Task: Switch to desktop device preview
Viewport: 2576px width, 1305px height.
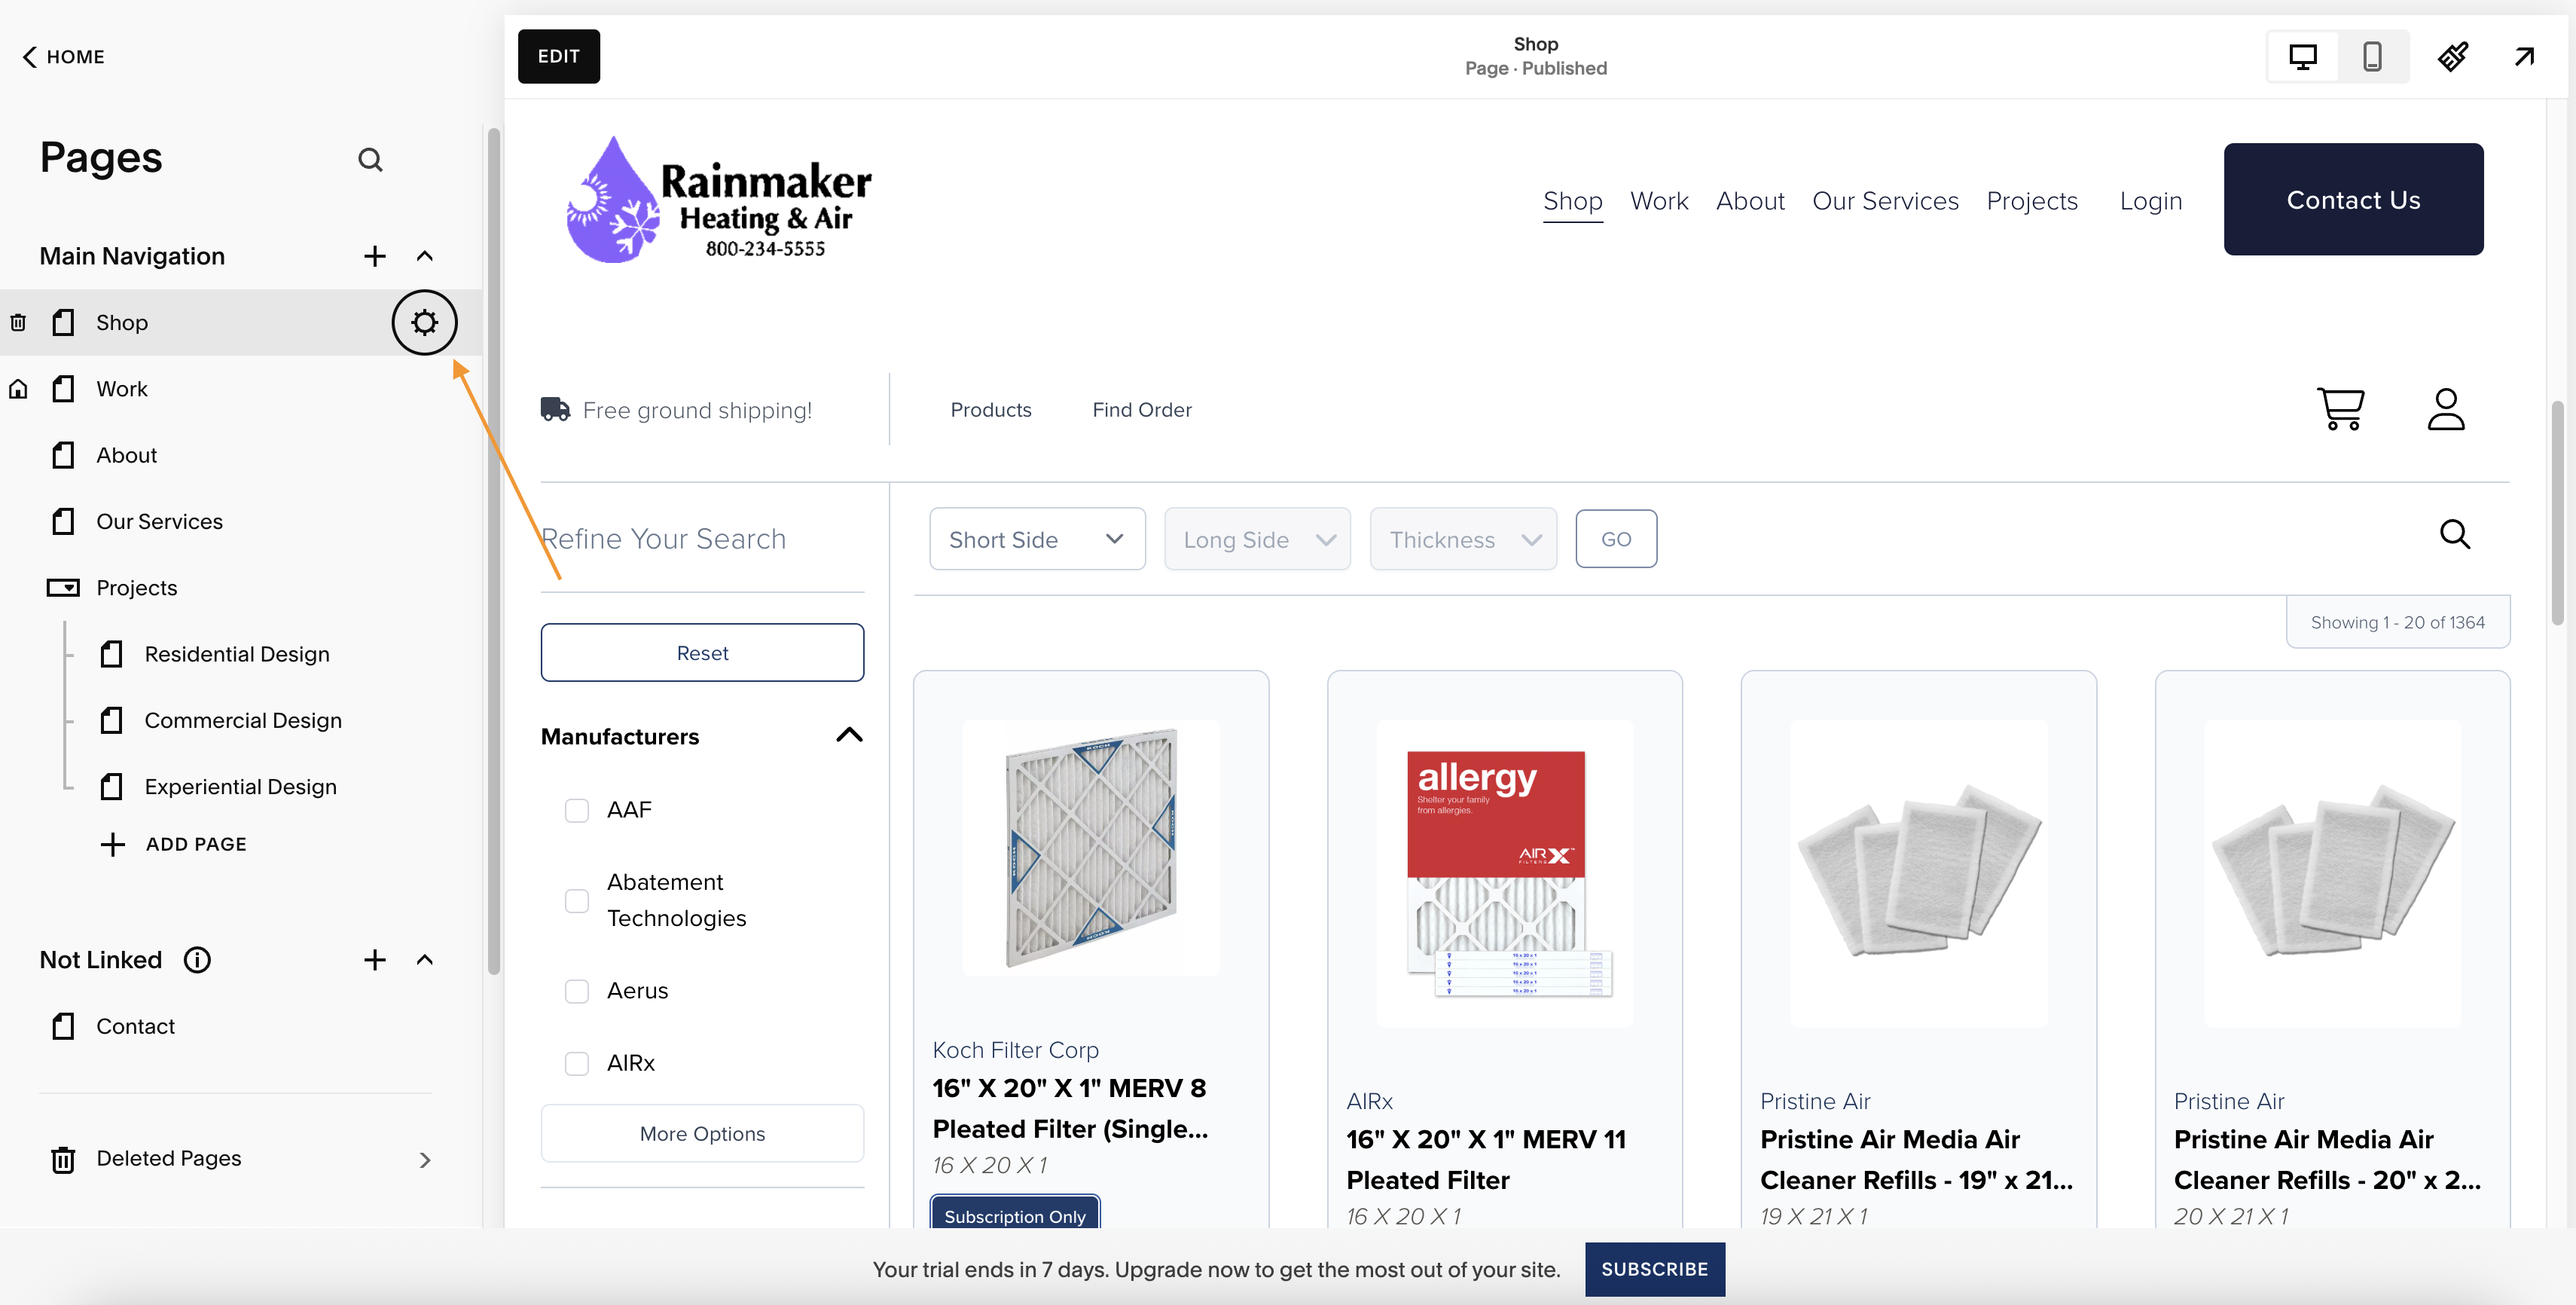Action: point(2302,56)
